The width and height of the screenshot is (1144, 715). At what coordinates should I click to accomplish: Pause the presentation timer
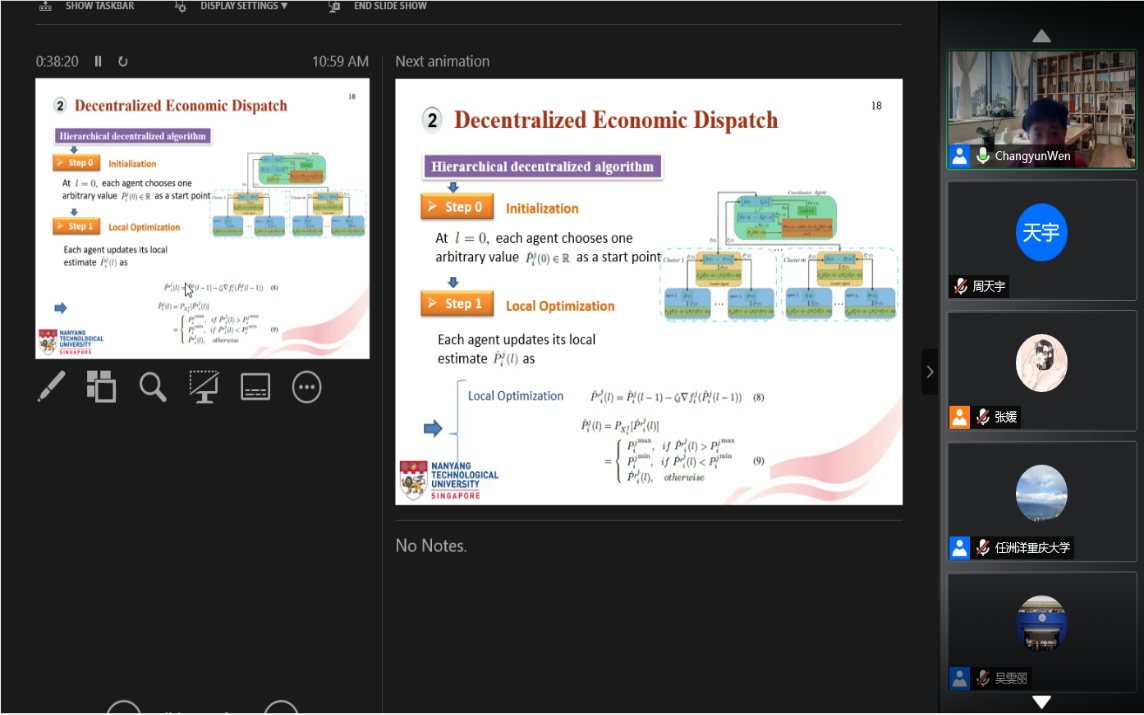pyautogui.click(x=98, y=61)
